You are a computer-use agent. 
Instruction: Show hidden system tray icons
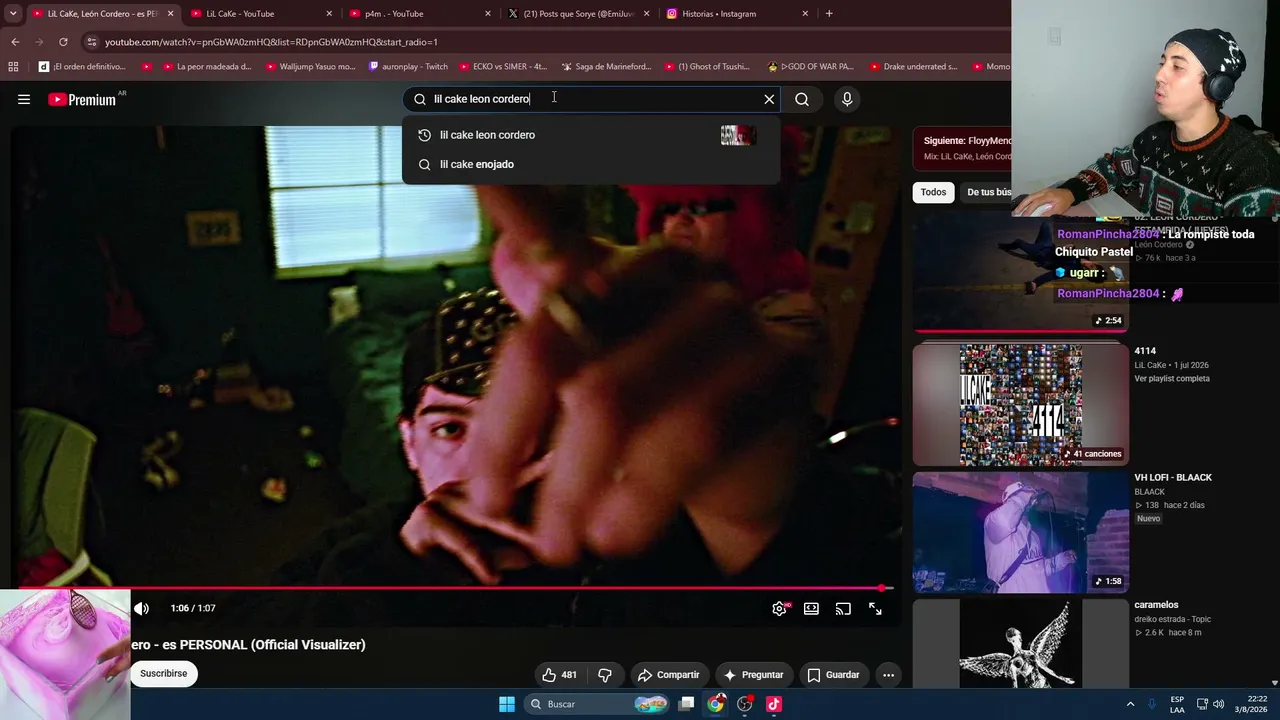click(x=1131, y=704)
